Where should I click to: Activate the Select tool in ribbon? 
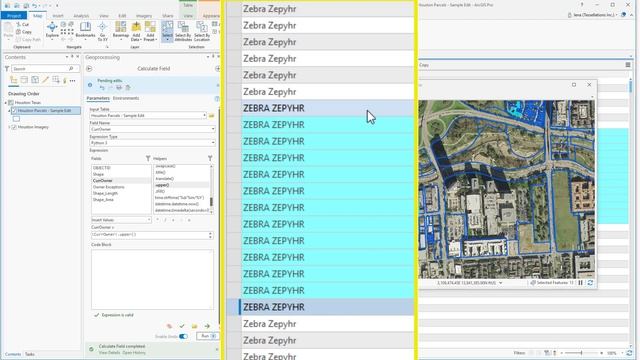coord(167,31)
